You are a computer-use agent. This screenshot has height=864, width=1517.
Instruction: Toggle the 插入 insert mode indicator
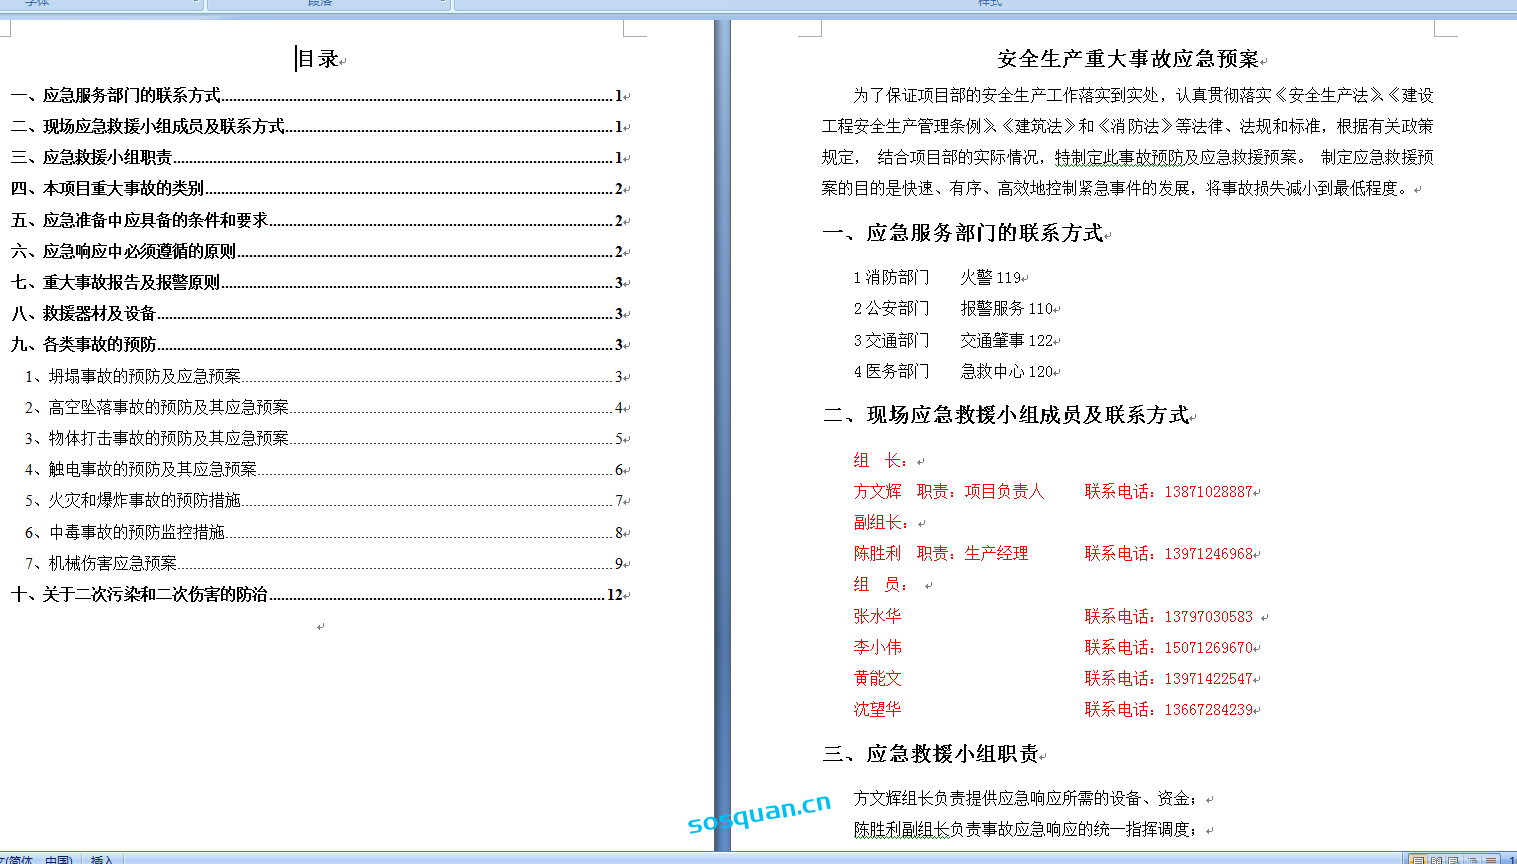[x=102, y=859]
